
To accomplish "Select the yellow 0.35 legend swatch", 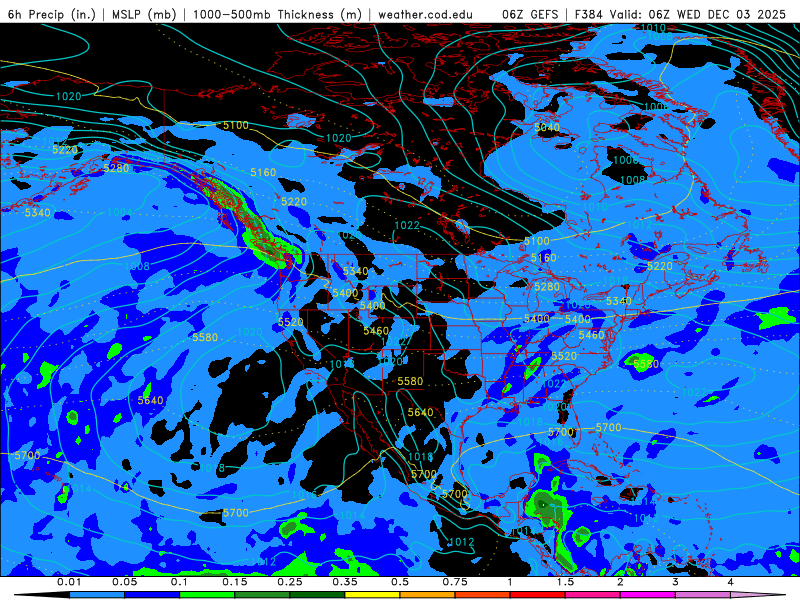I will tap(372, 595).
